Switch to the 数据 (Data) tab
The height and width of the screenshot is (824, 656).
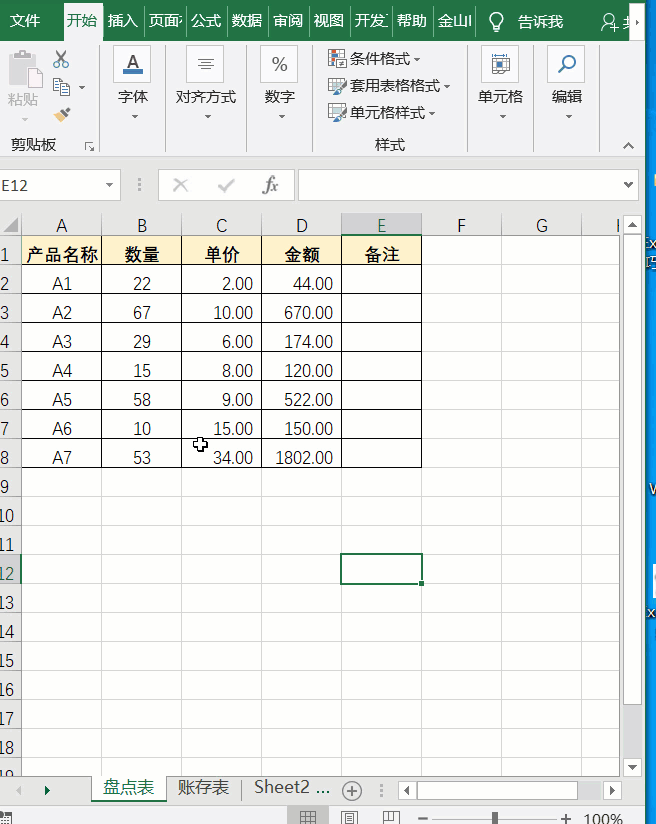(x=247, y=21)
